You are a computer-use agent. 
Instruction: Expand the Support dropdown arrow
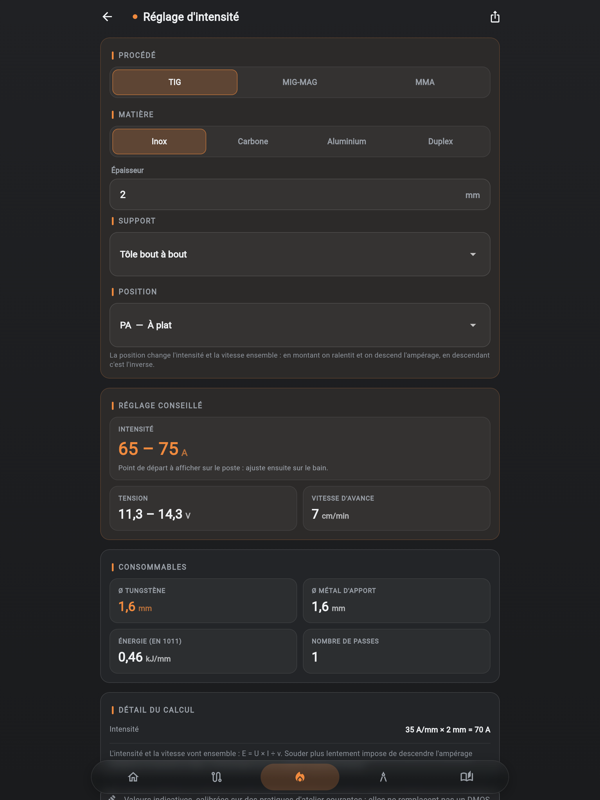click(x=473, y=254)
